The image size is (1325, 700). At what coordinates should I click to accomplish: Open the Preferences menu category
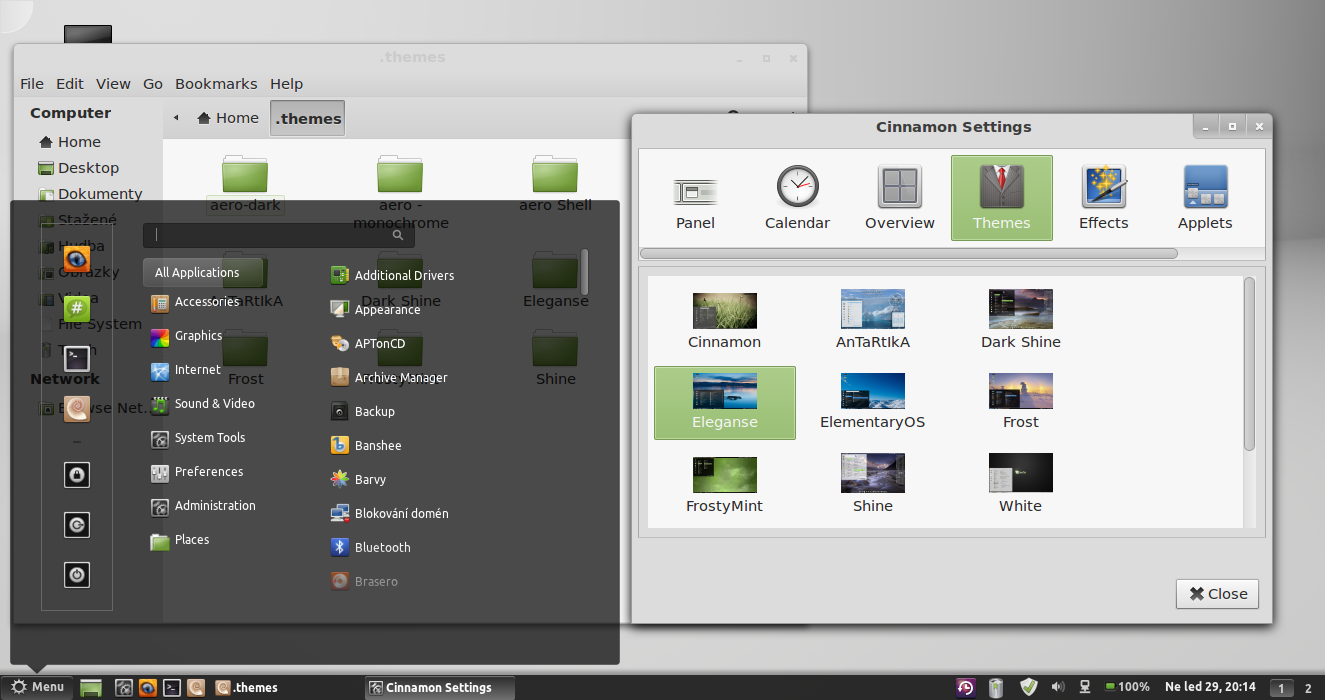pyautogui.click(x=197, y=472)
